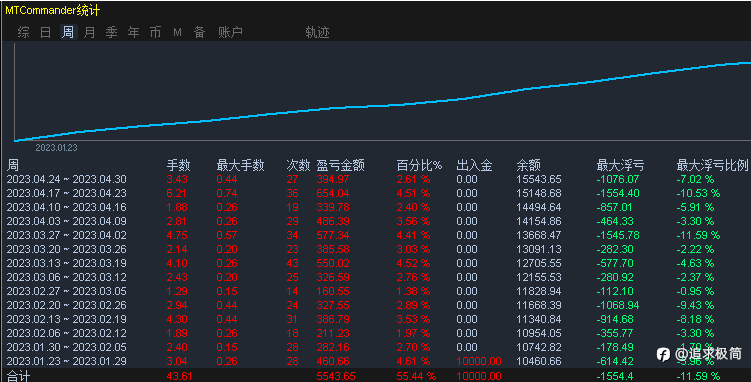
Task: Click deposit value 10000.00 in 01.23 row
Action: point(478,361)
